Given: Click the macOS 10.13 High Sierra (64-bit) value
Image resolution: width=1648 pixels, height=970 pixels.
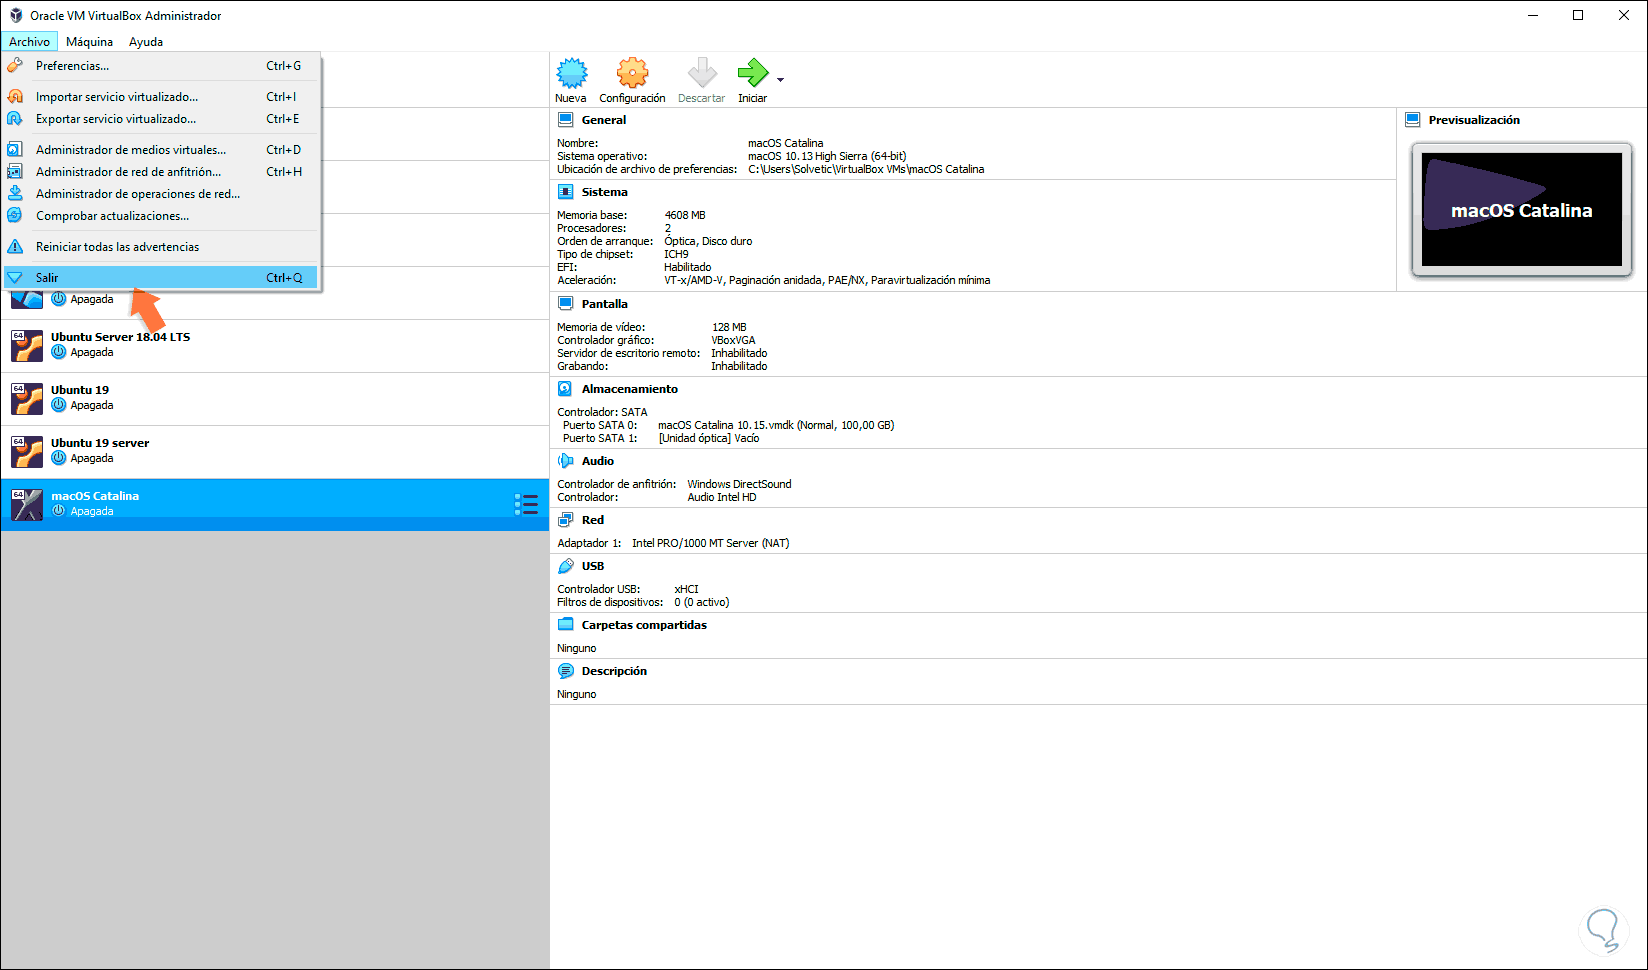Looking at the screenshot, I should [827, 156].
